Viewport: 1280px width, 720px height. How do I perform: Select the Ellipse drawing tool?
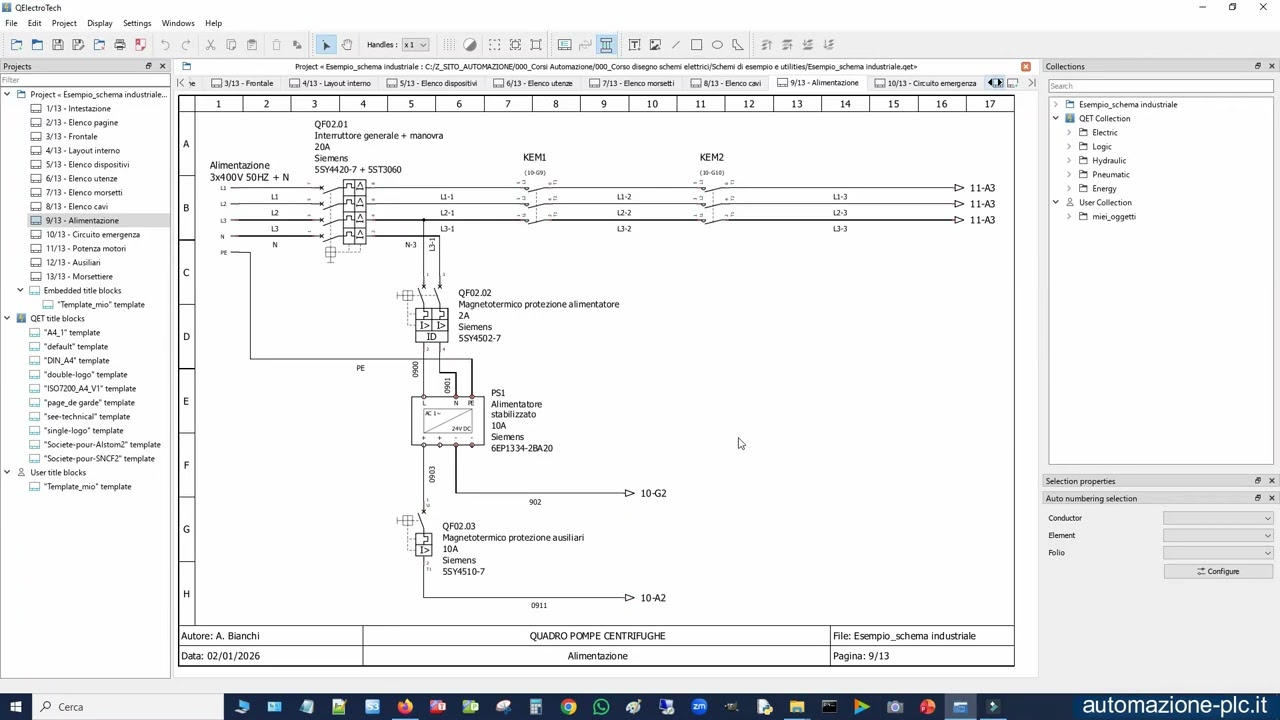[x=717, y=44]
